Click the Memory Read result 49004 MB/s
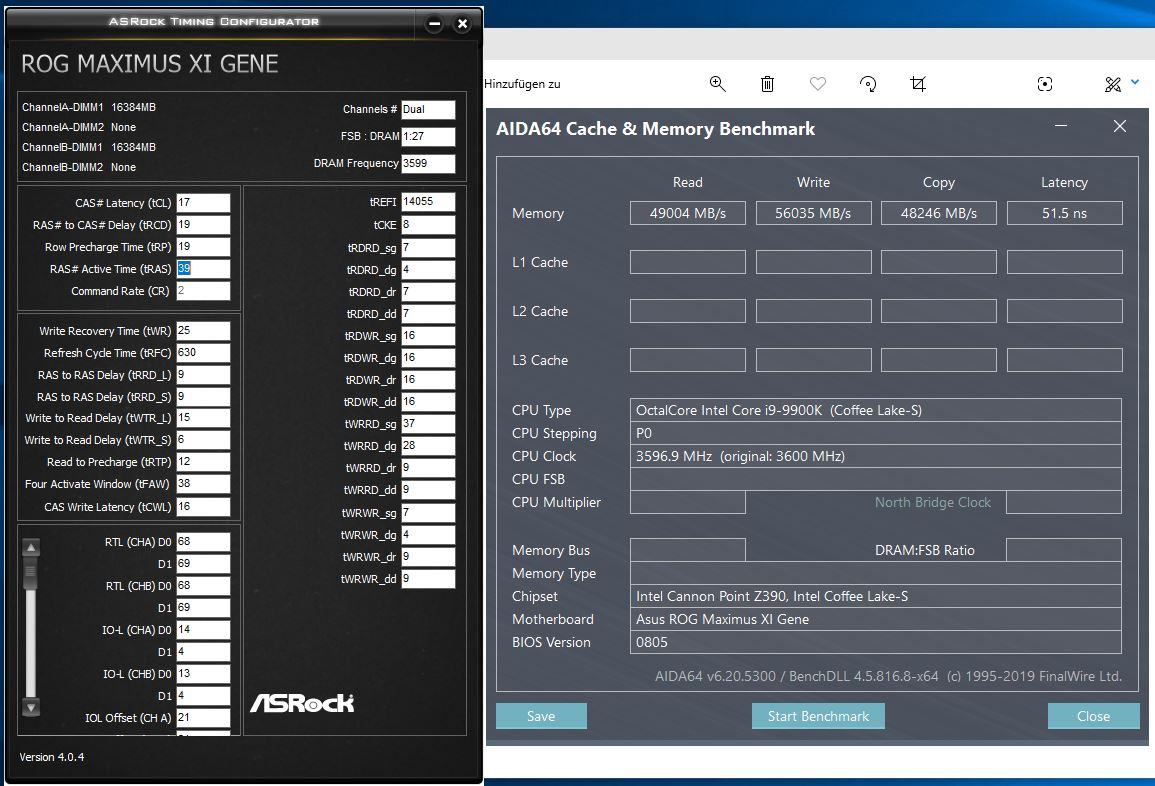 tap(687, 213)
